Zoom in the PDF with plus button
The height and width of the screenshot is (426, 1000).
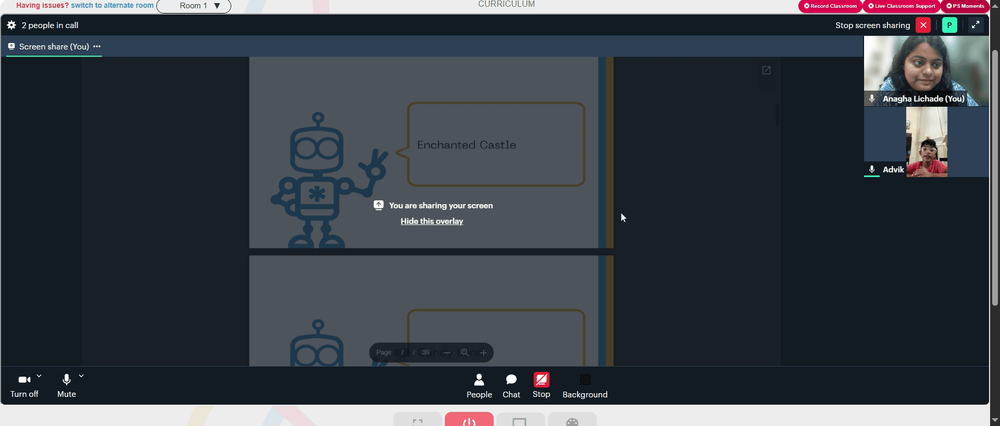click(x=483, y=353)
